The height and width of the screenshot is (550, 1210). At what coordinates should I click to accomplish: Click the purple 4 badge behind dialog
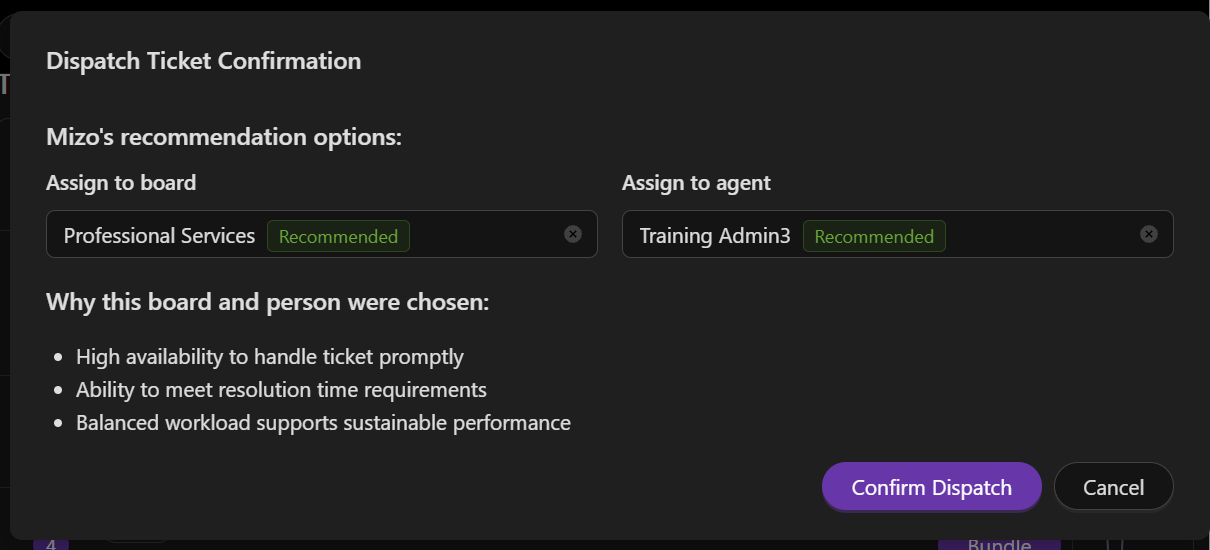point(51,545)
